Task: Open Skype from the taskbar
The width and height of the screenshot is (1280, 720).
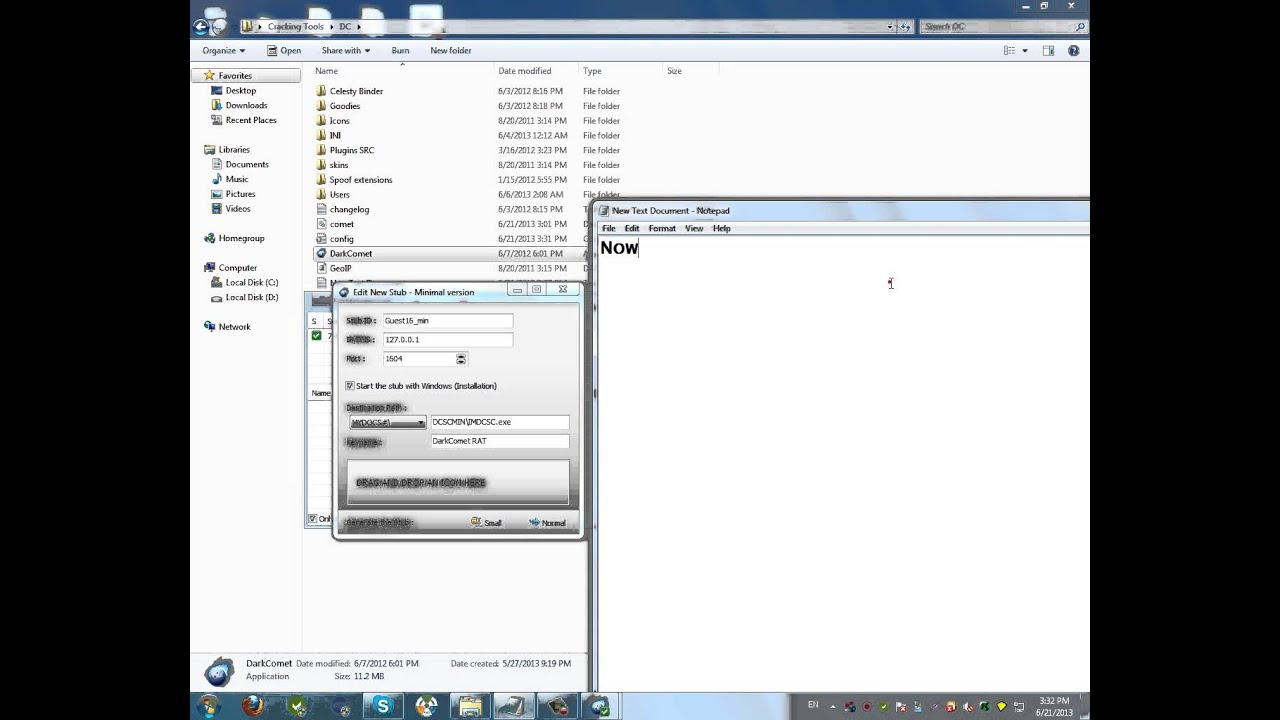Action: [x=383, y=706]
